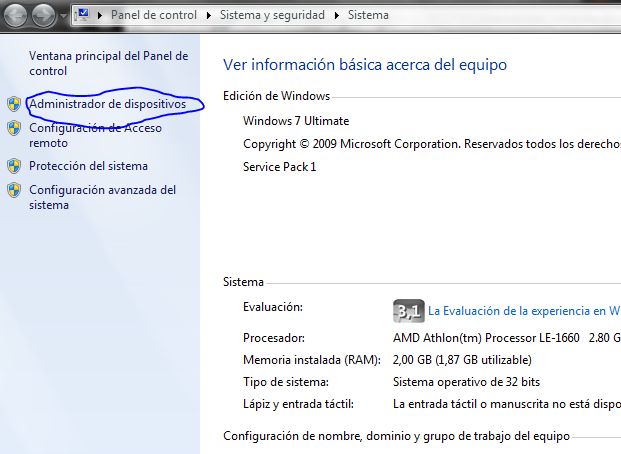Click the Service Pack 1 text

(280, 167)
